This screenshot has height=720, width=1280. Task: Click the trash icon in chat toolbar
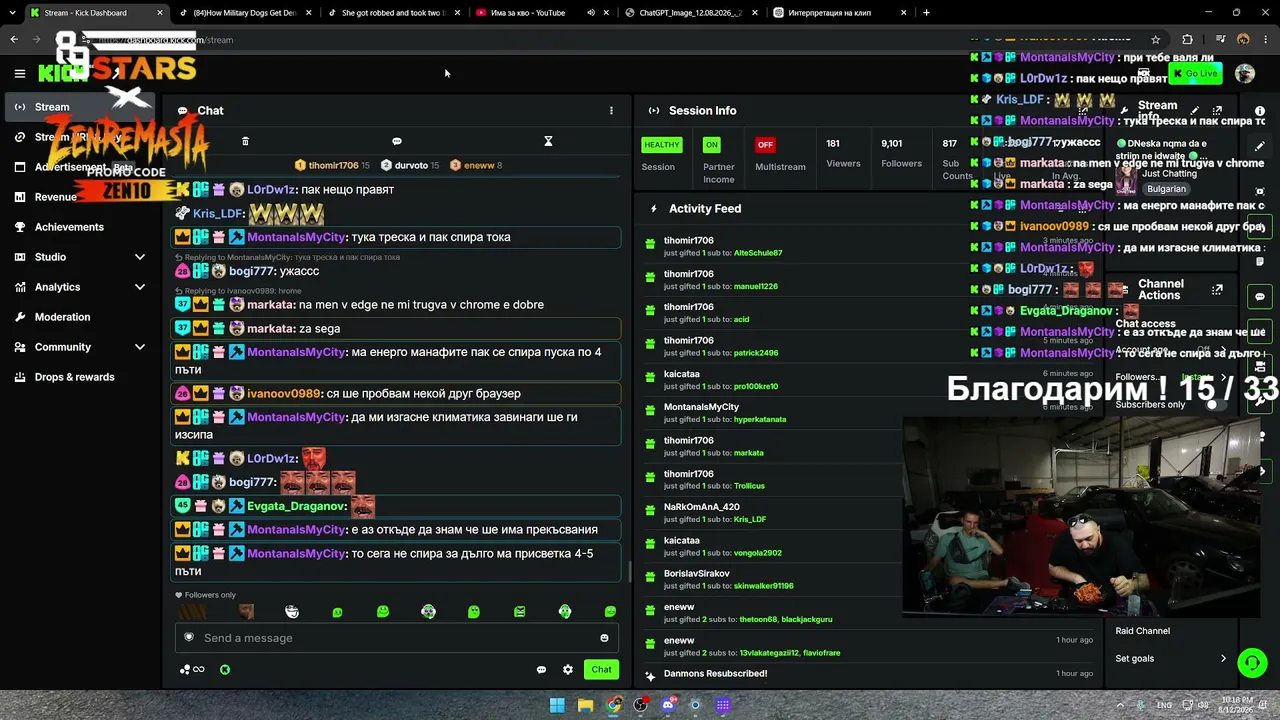[245, 141]
